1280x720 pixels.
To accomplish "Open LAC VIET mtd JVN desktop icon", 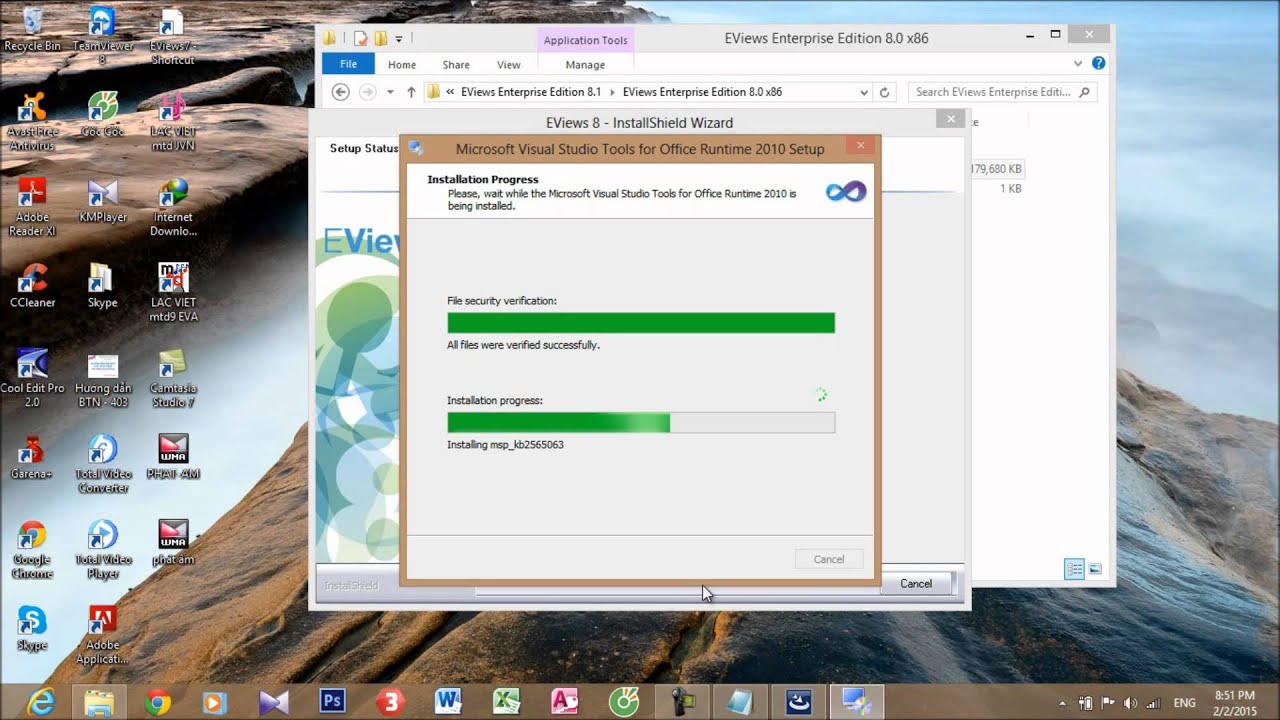I will pyautogui.click(x=173, y=120).
